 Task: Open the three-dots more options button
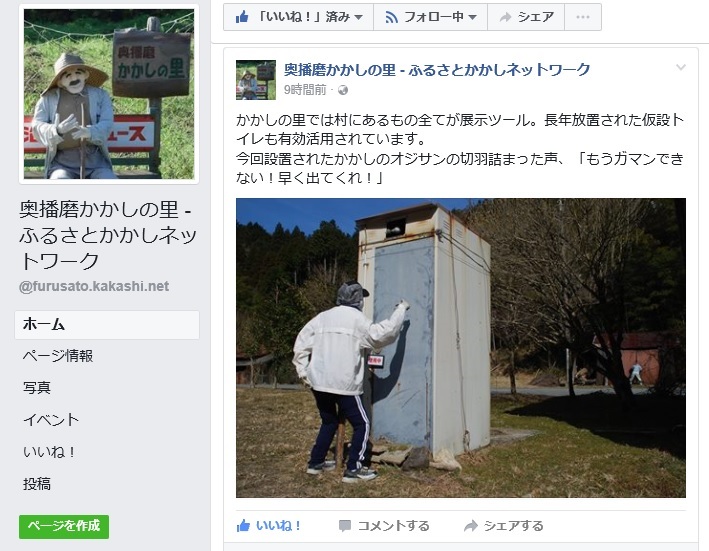tap(583, 17)
